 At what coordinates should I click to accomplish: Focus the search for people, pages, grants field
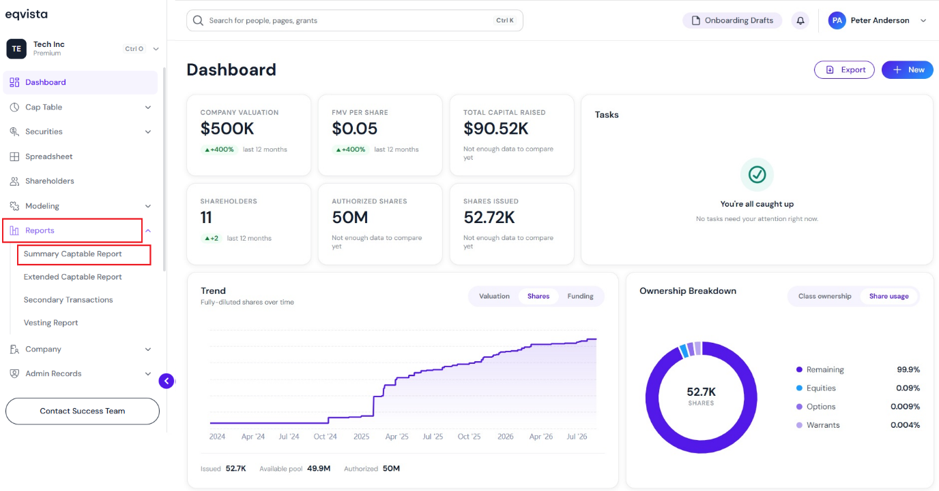tap(355, 20)
